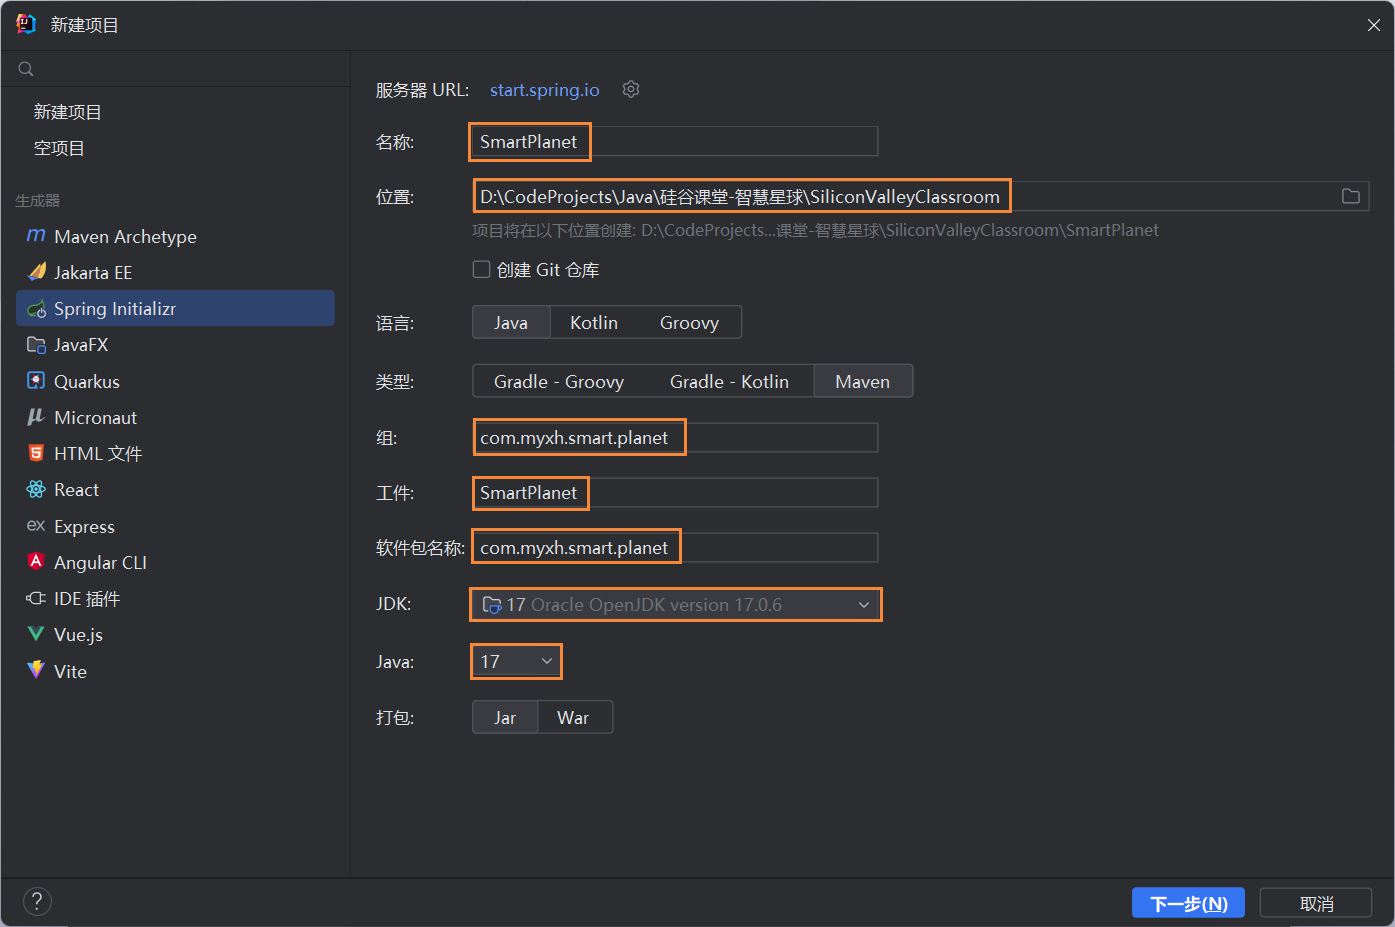Viewport: 1395px width, 927px height.
Task: Click the Maven Archetype generator icon
Action: coord(36,235)
